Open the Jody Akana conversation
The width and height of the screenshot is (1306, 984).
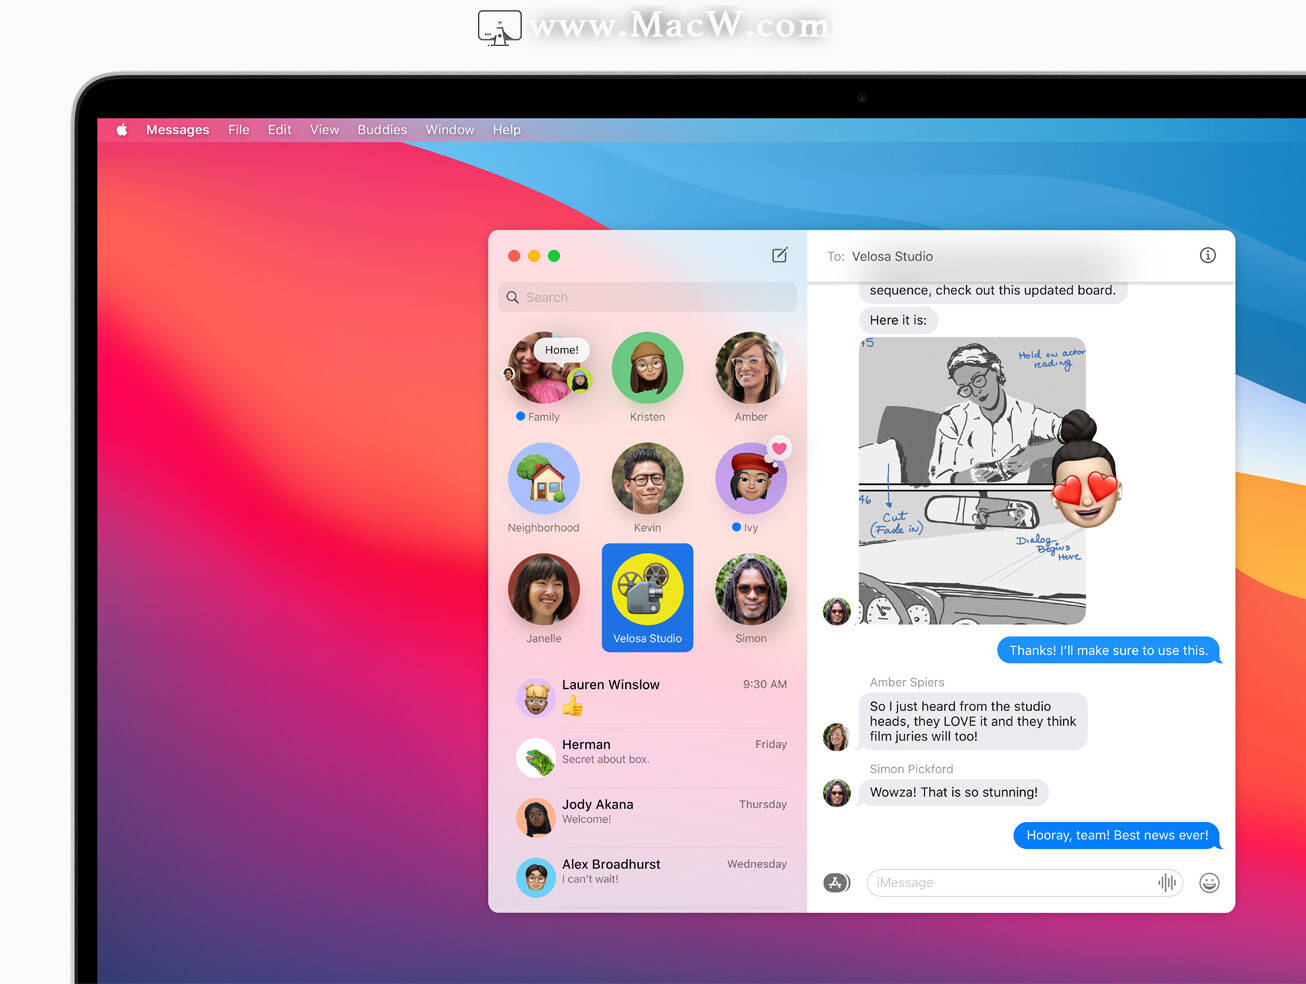click(x=650, y=818)
